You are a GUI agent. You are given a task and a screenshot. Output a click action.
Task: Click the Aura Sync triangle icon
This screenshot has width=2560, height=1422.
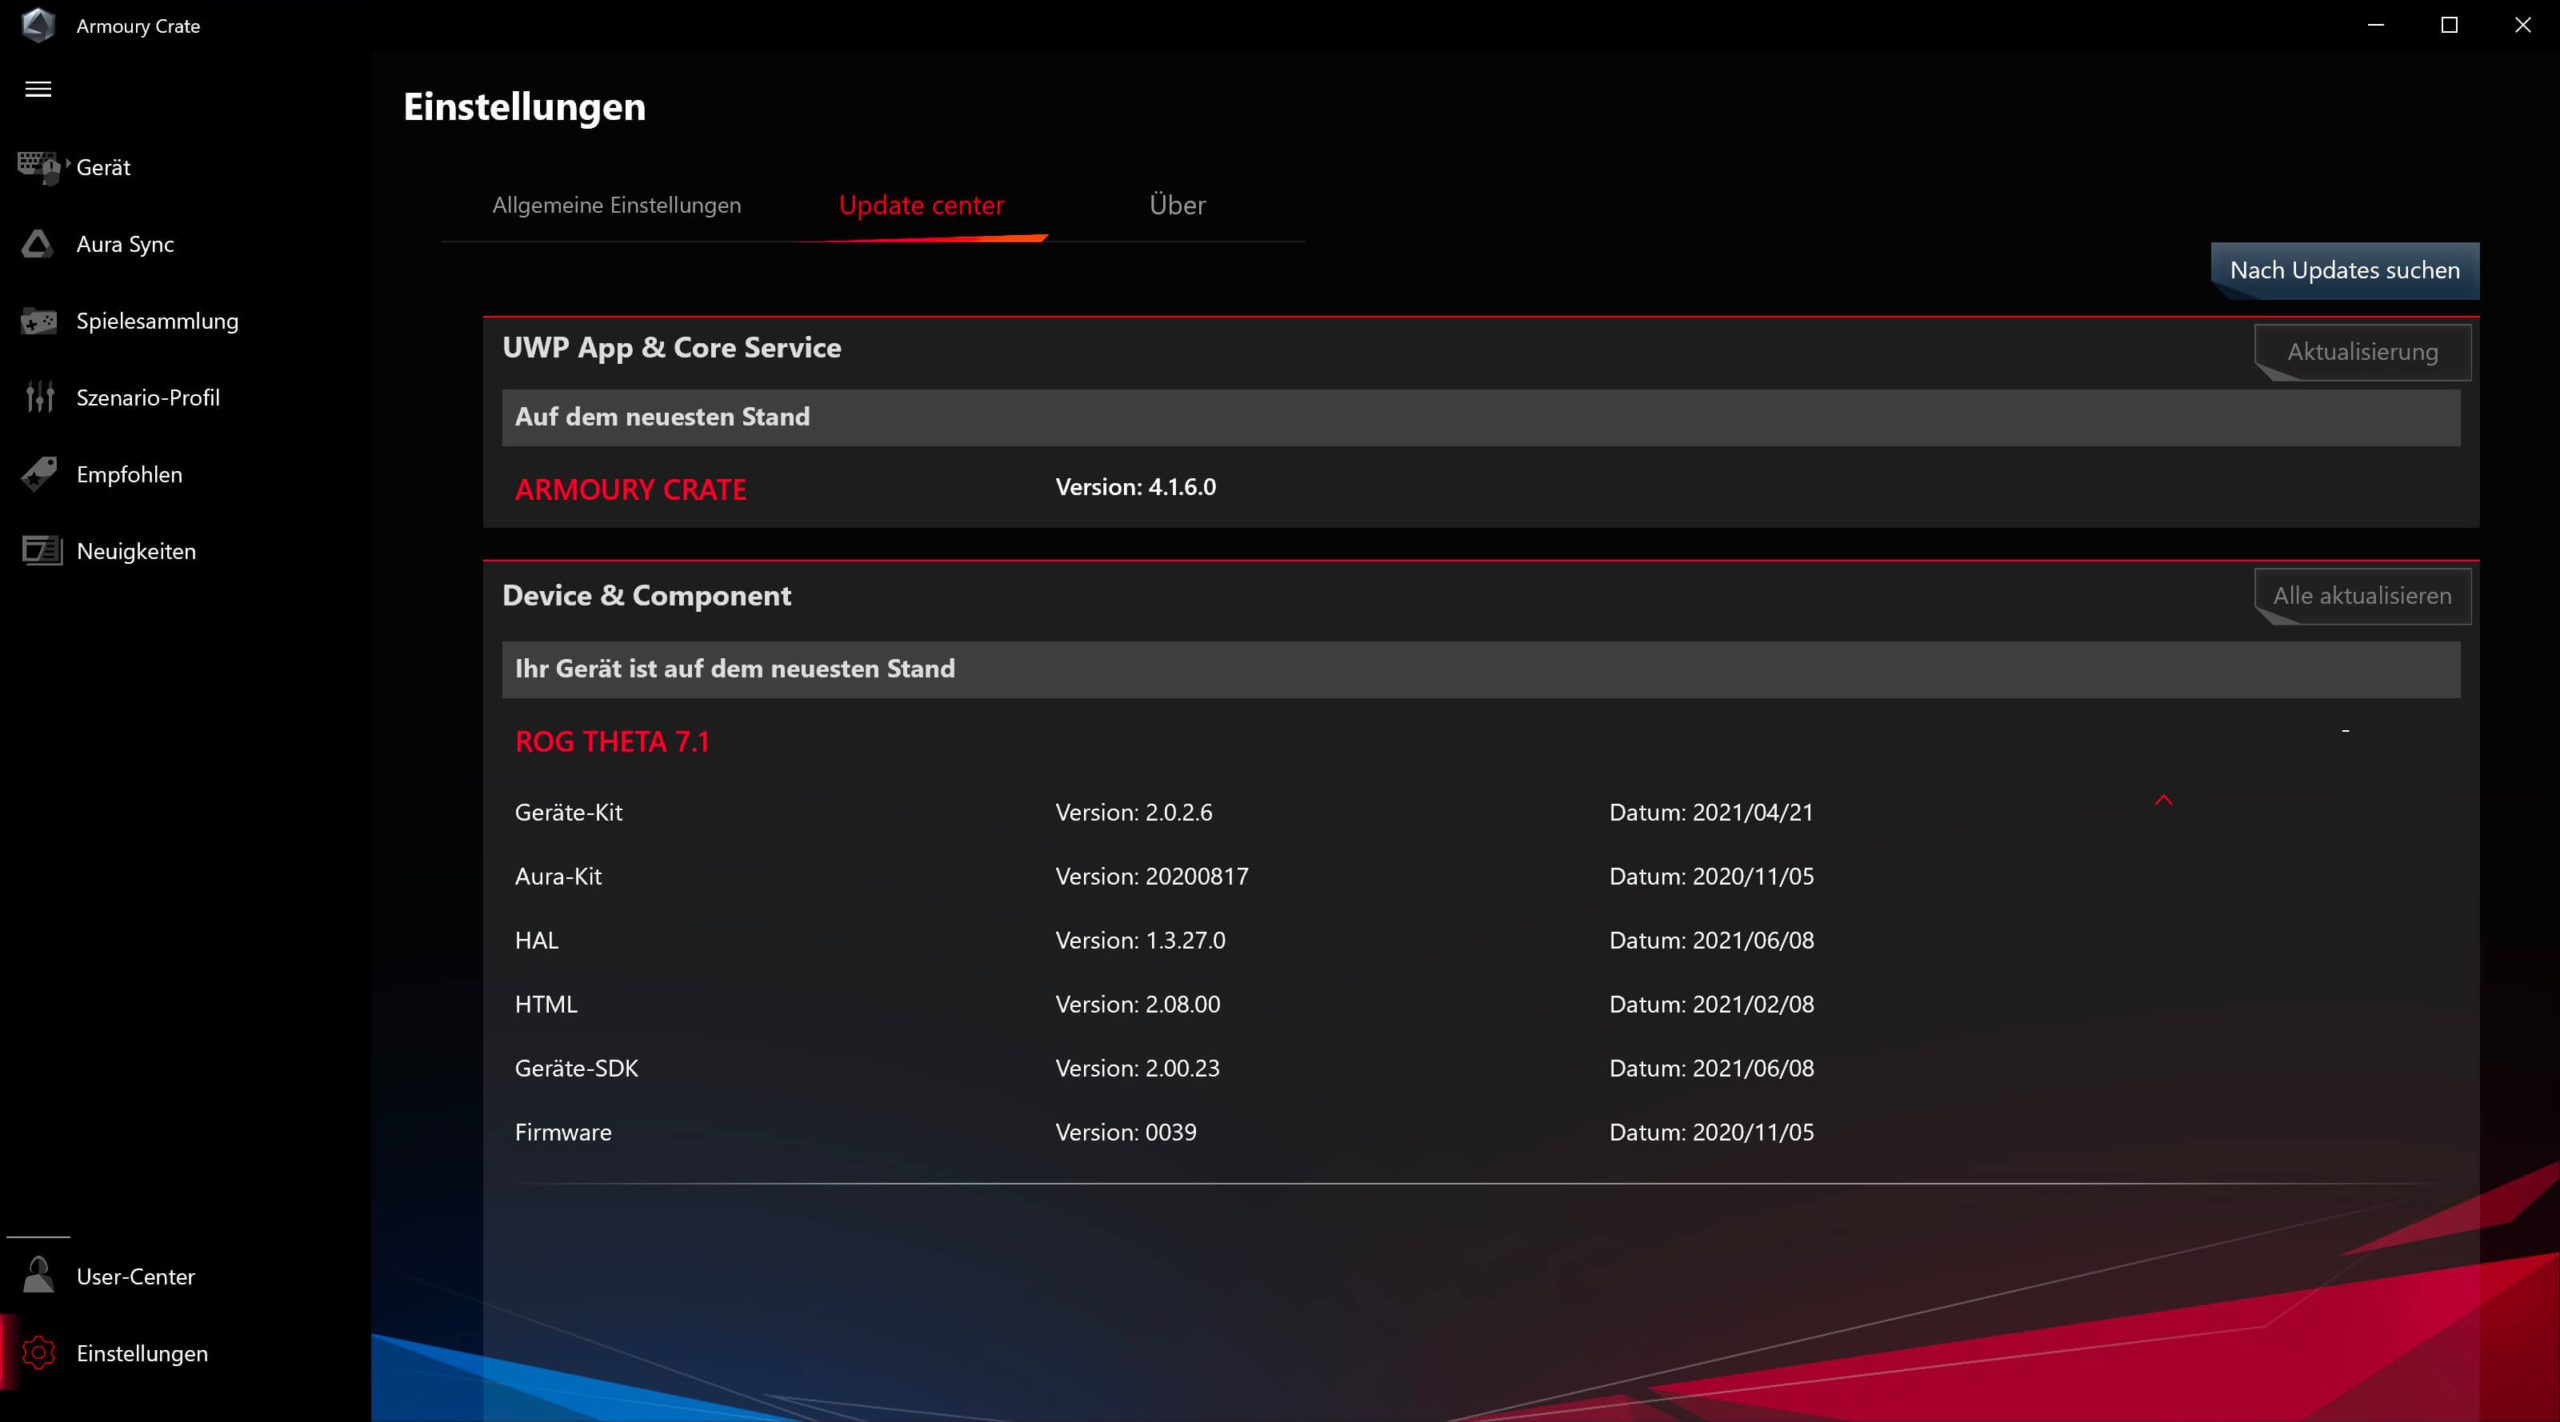[38, 244]
